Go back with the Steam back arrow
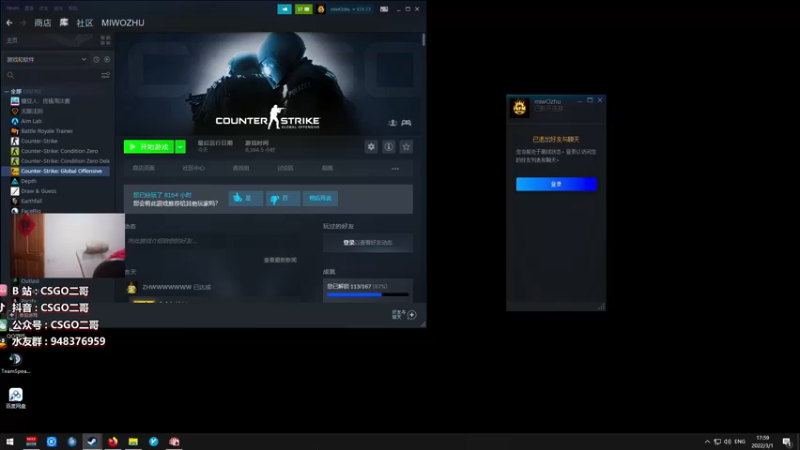The image size is (800, 450). (9, 22)
